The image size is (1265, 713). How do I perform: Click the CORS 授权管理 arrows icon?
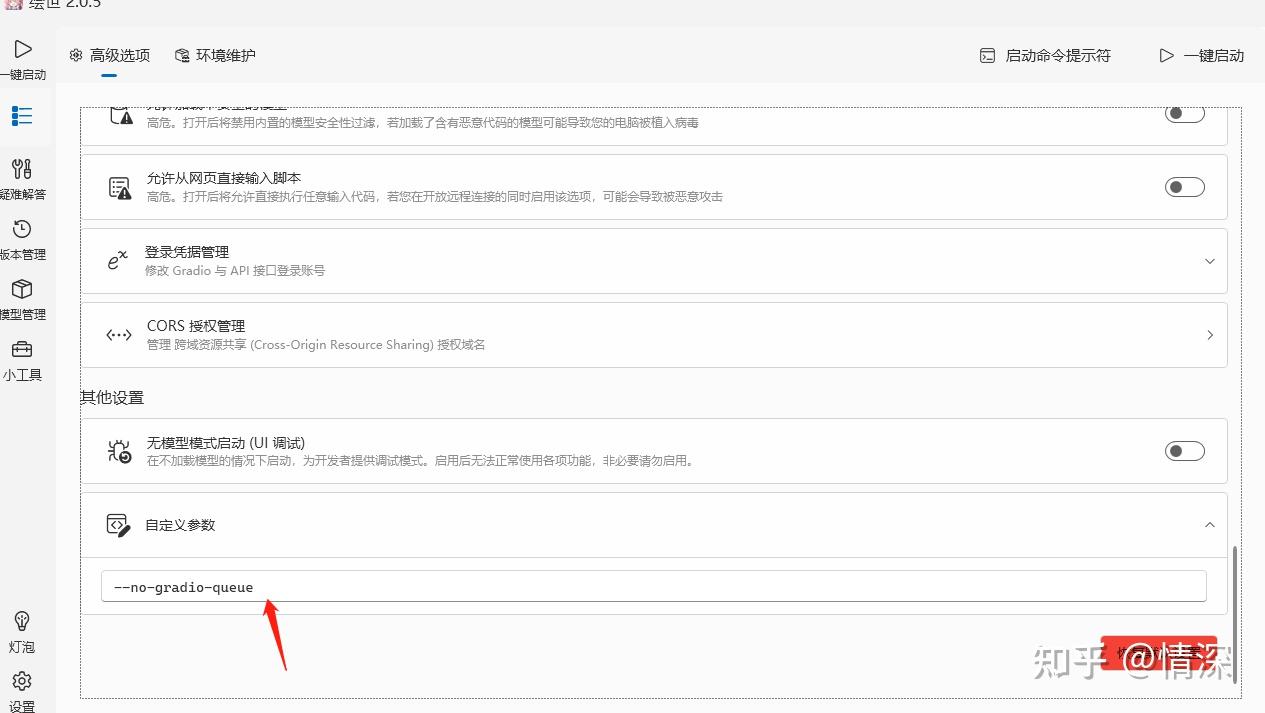click(117, 334)
